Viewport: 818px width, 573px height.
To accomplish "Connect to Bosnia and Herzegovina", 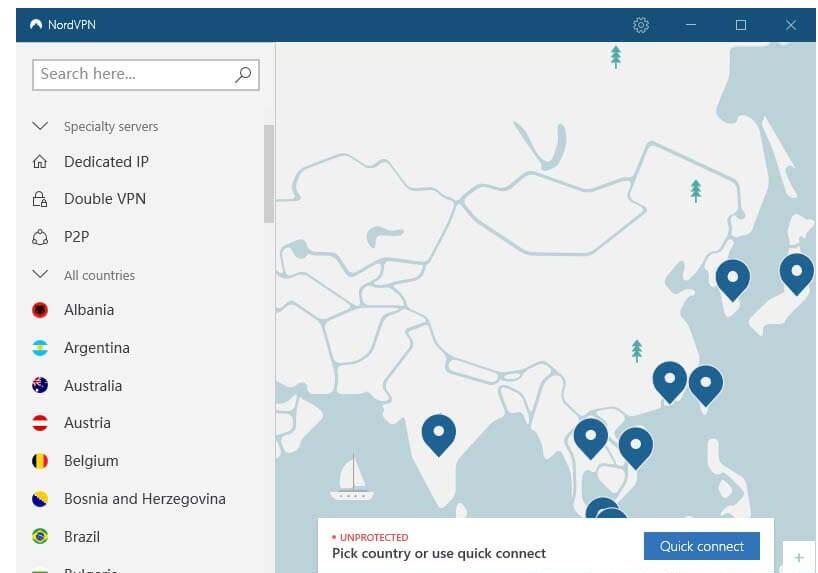I will click(145, 499).
